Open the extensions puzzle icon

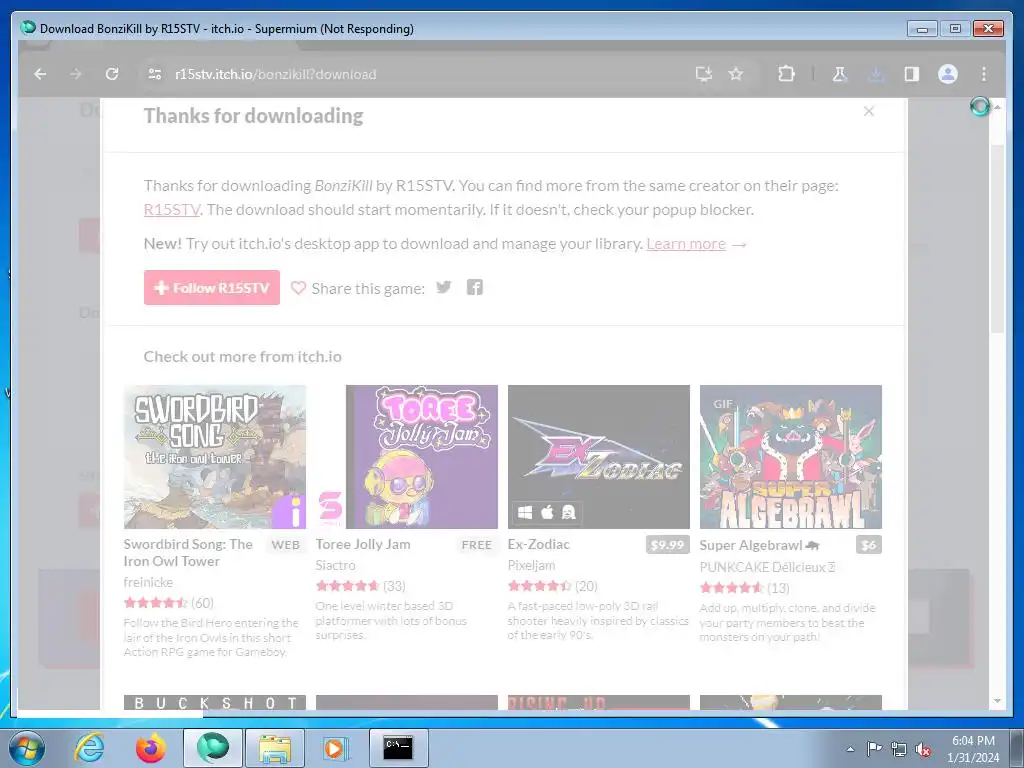786,74
